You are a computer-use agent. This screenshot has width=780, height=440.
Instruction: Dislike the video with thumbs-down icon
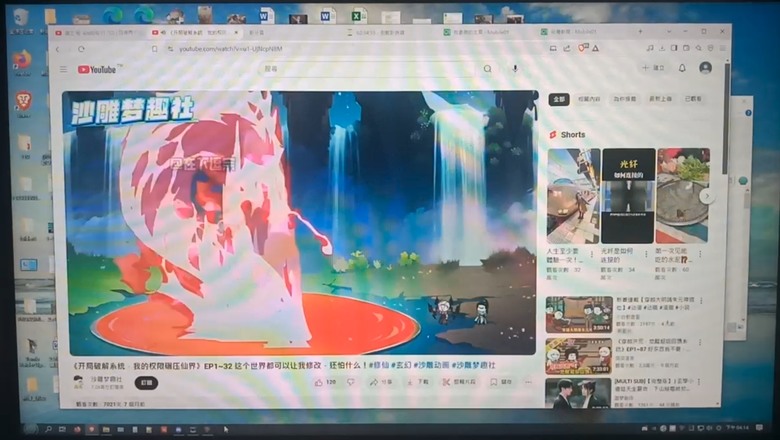coord(351,382)
